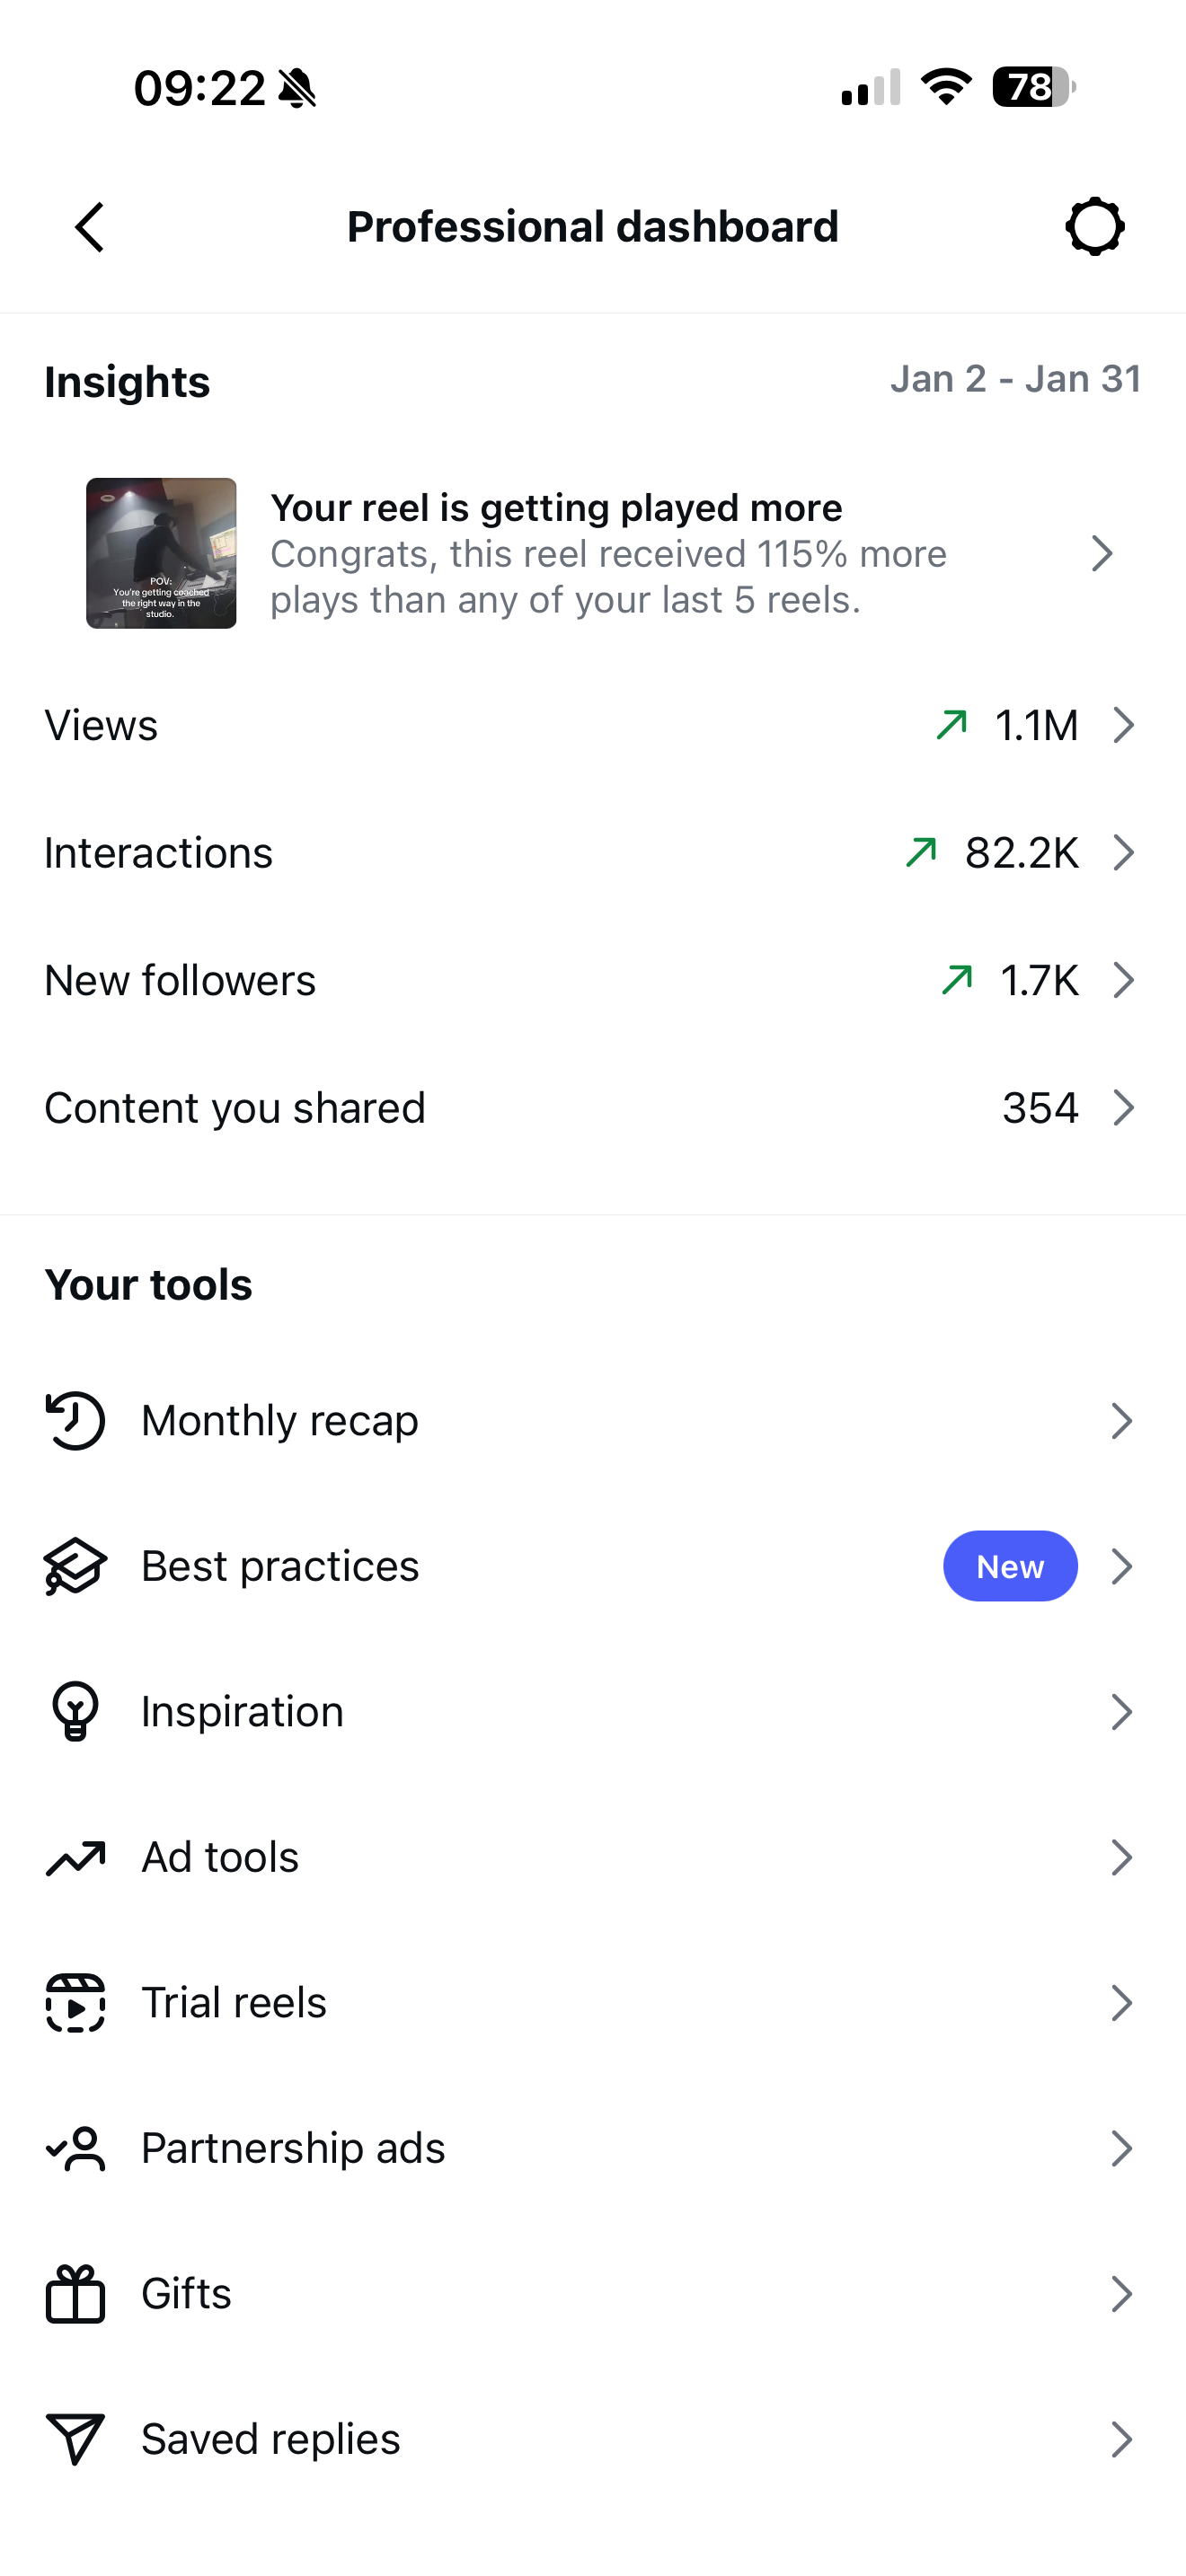Open dashboard settings gear icon
Viewport: 1186px width, 2576px height.
(1095, 227)
